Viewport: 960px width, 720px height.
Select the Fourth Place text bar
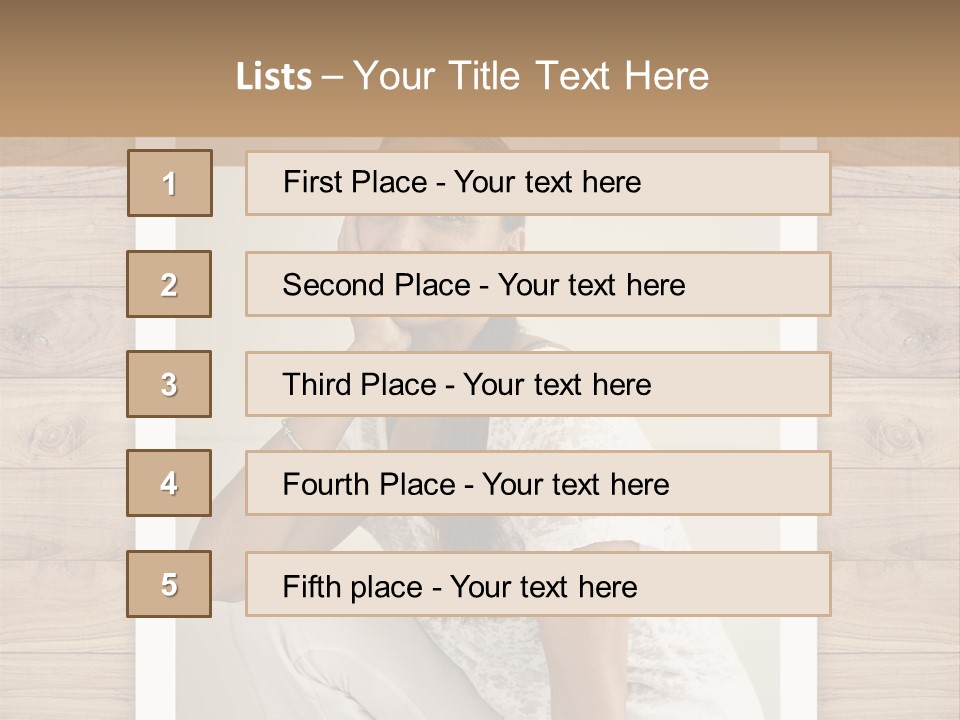538,484
